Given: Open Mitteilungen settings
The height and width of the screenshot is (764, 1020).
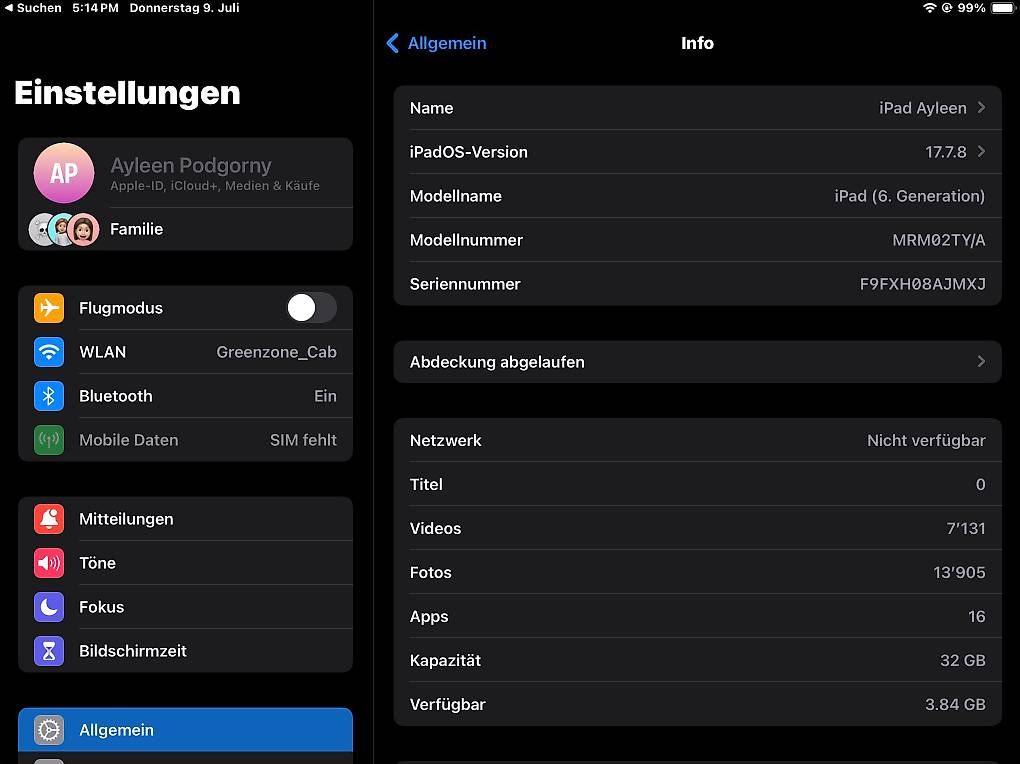Looking at the screenshot, I should coord(185,519).
